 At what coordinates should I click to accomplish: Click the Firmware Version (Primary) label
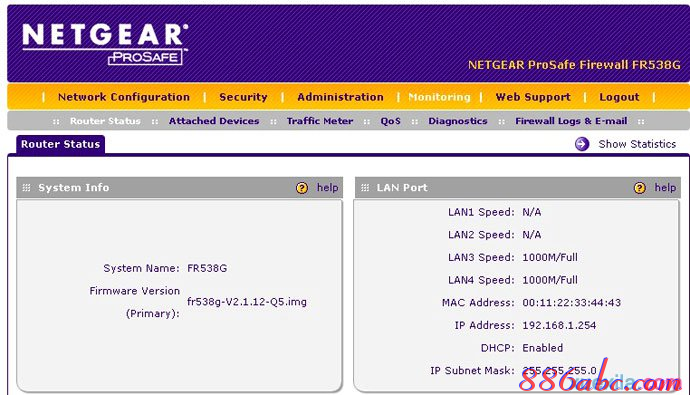coord(135,302)
